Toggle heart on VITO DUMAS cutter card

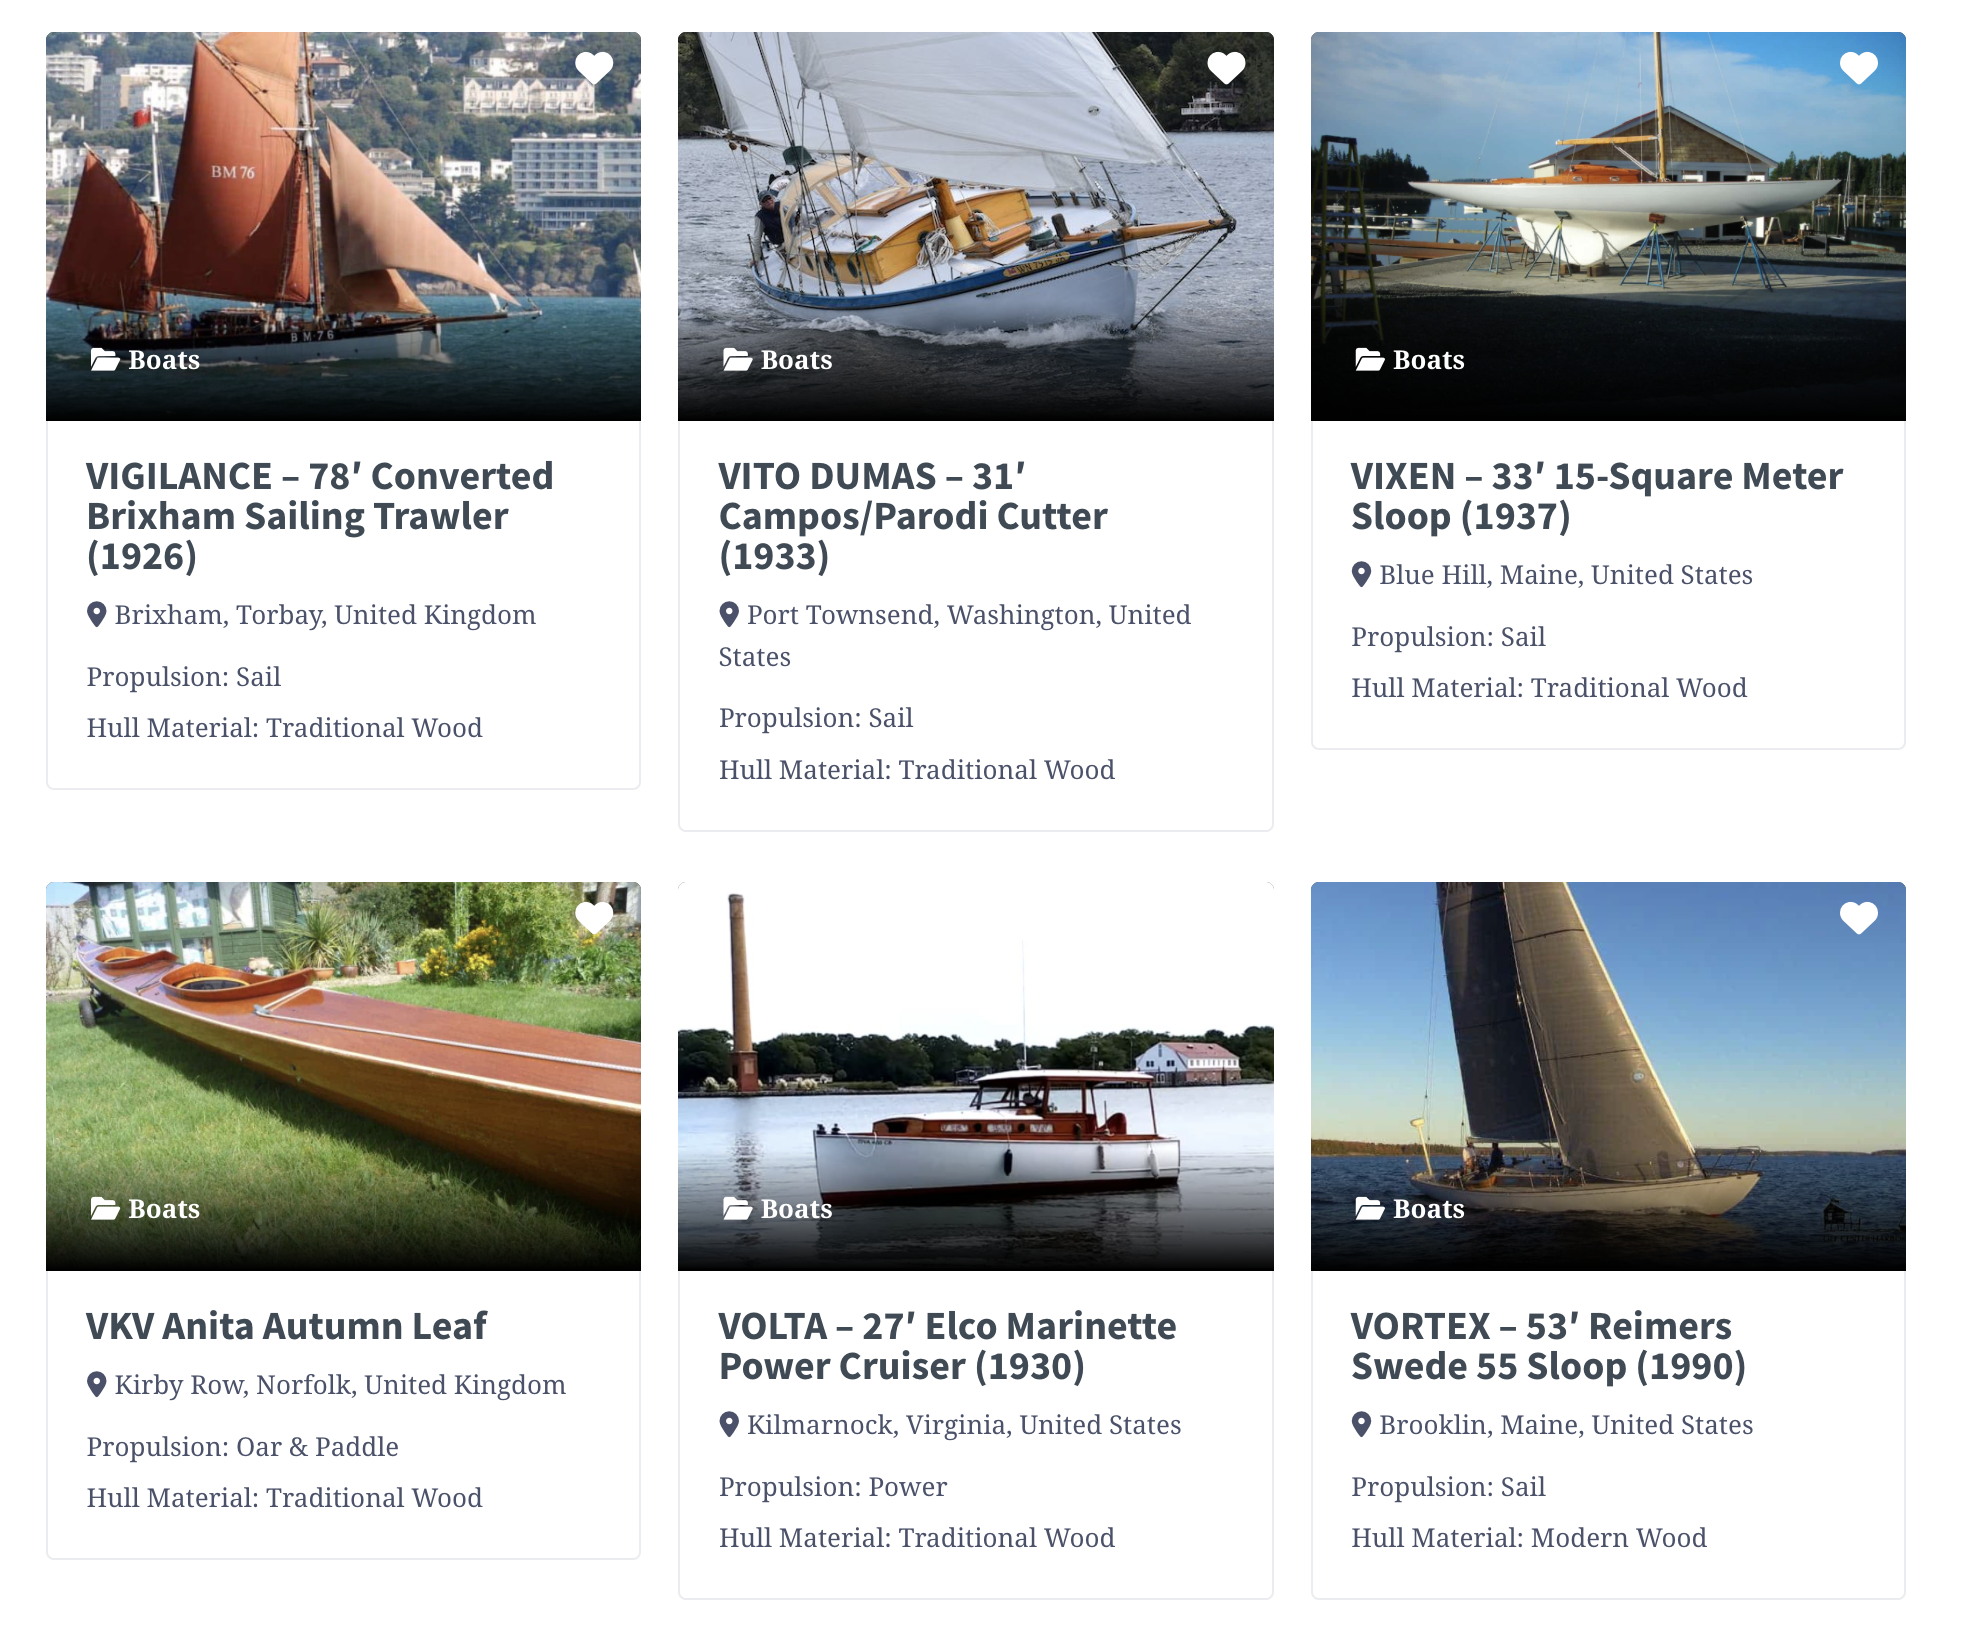(x=1226, y=68)
